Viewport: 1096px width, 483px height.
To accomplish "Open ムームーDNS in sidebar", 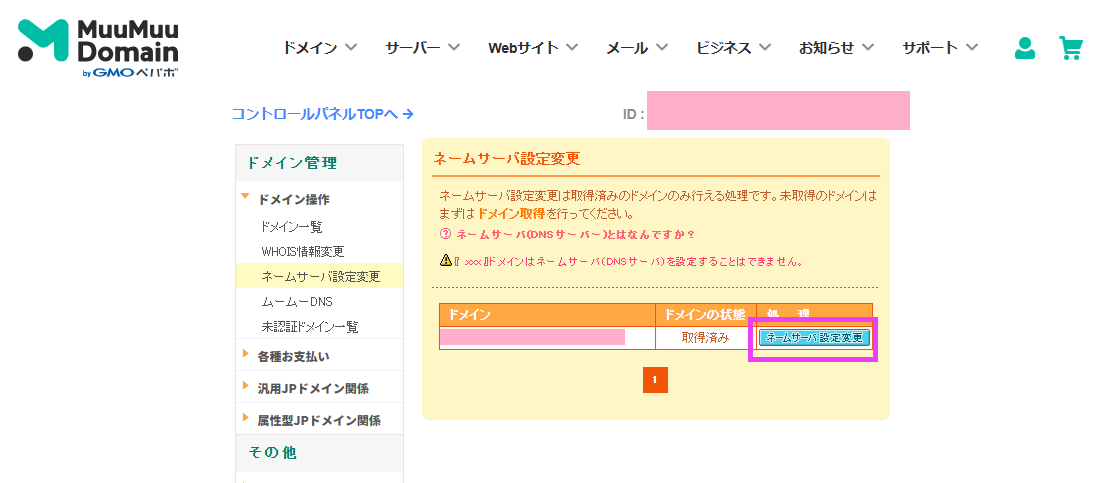I will [296, 302].
